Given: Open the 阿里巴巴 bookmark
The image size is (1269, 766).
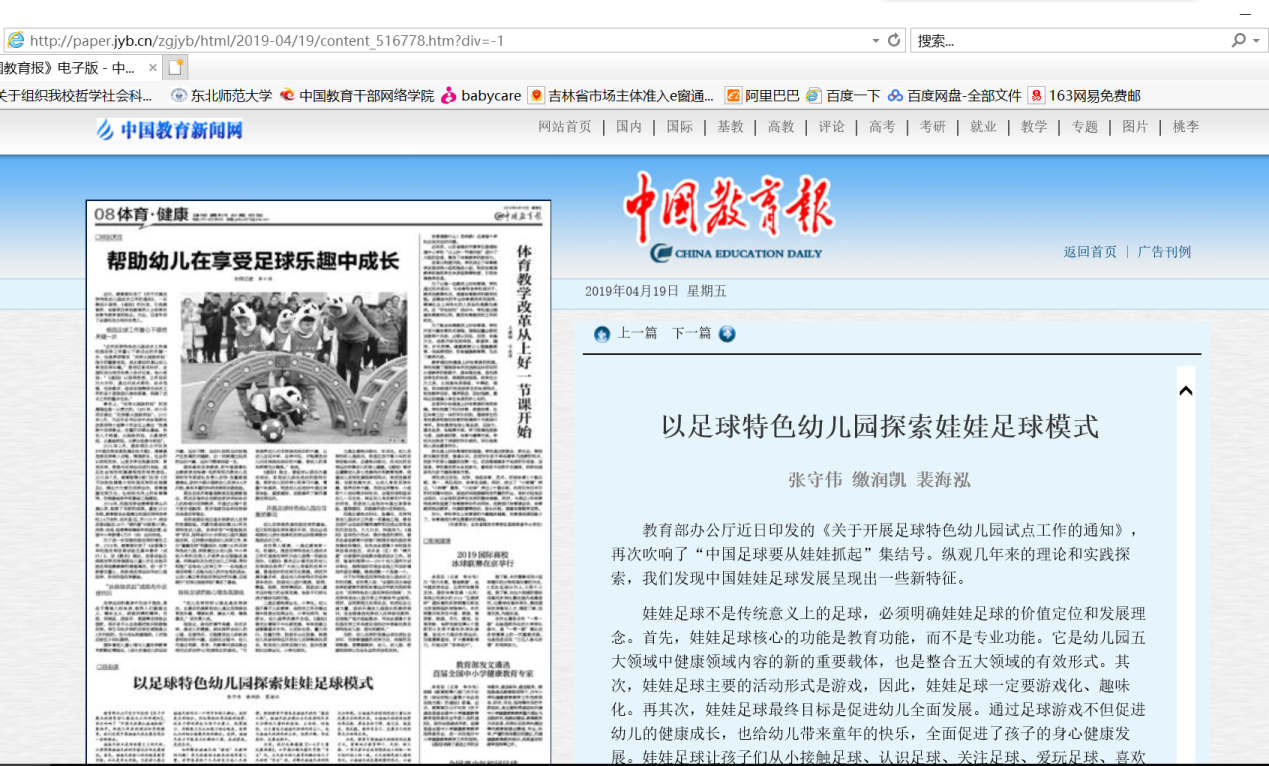Looking at the screenshot, I should pos(762,96).
